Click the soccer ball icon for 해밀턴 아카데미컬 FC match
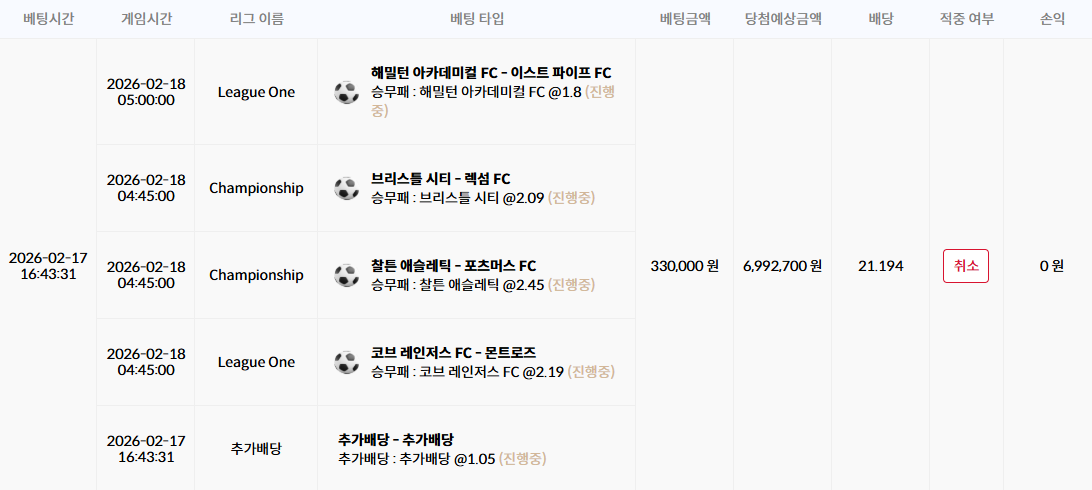Screen dimensions: 1092x490 [x=346, y=92]
